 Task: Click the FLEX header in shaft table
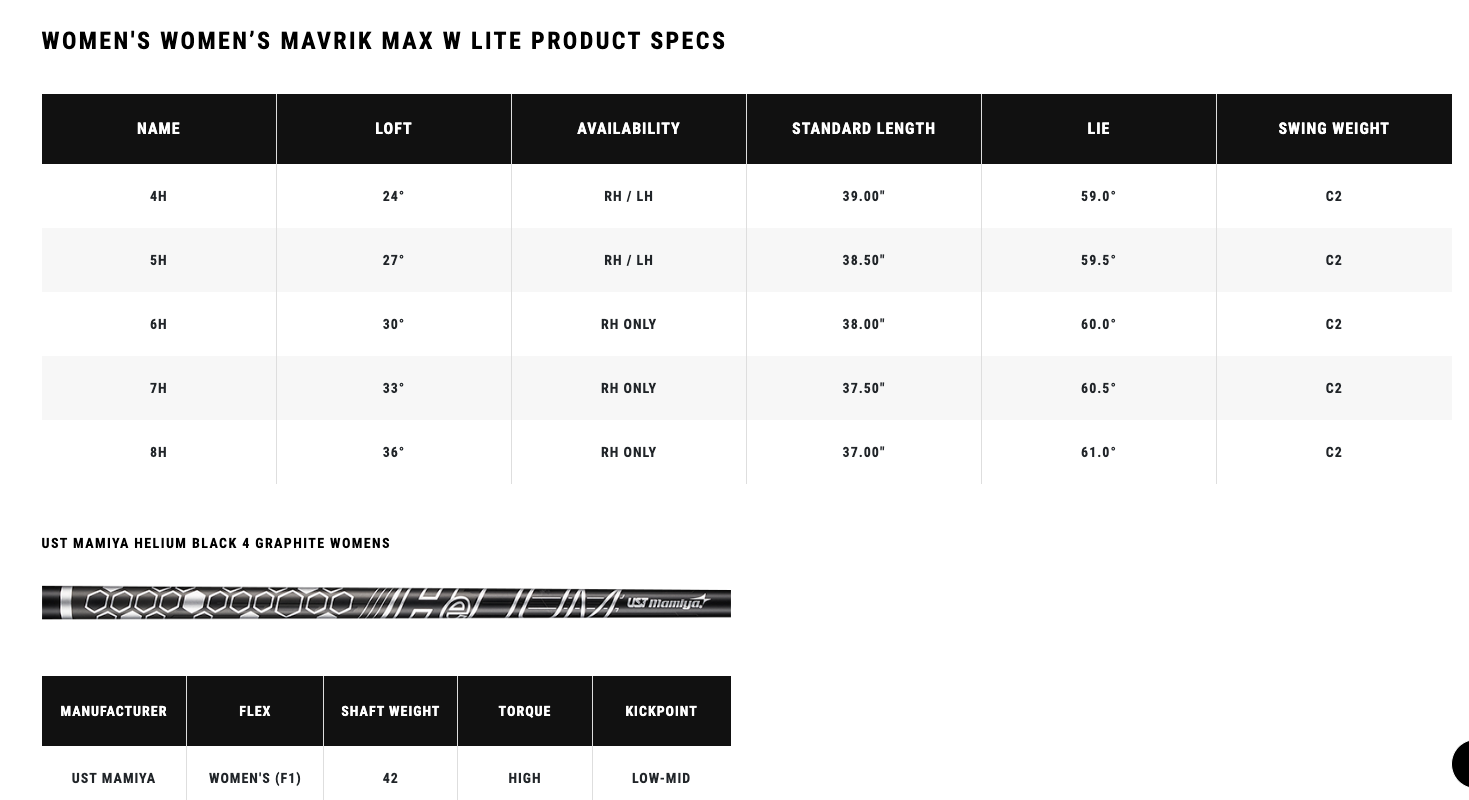point(255,711)
